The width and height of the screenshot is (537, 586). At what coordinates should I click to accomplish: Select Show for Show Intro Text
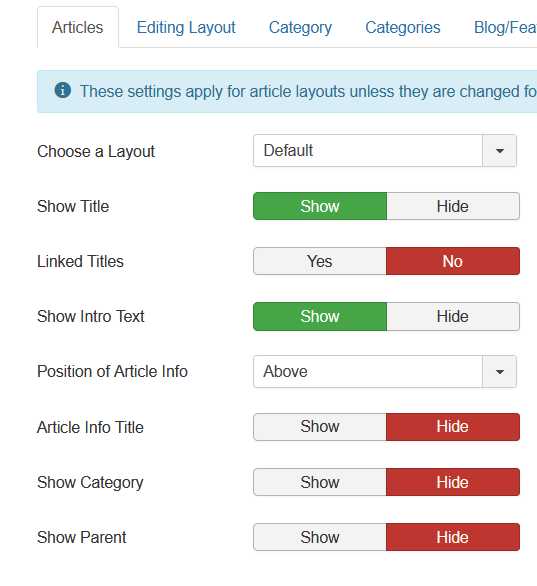tap(320, 317)
